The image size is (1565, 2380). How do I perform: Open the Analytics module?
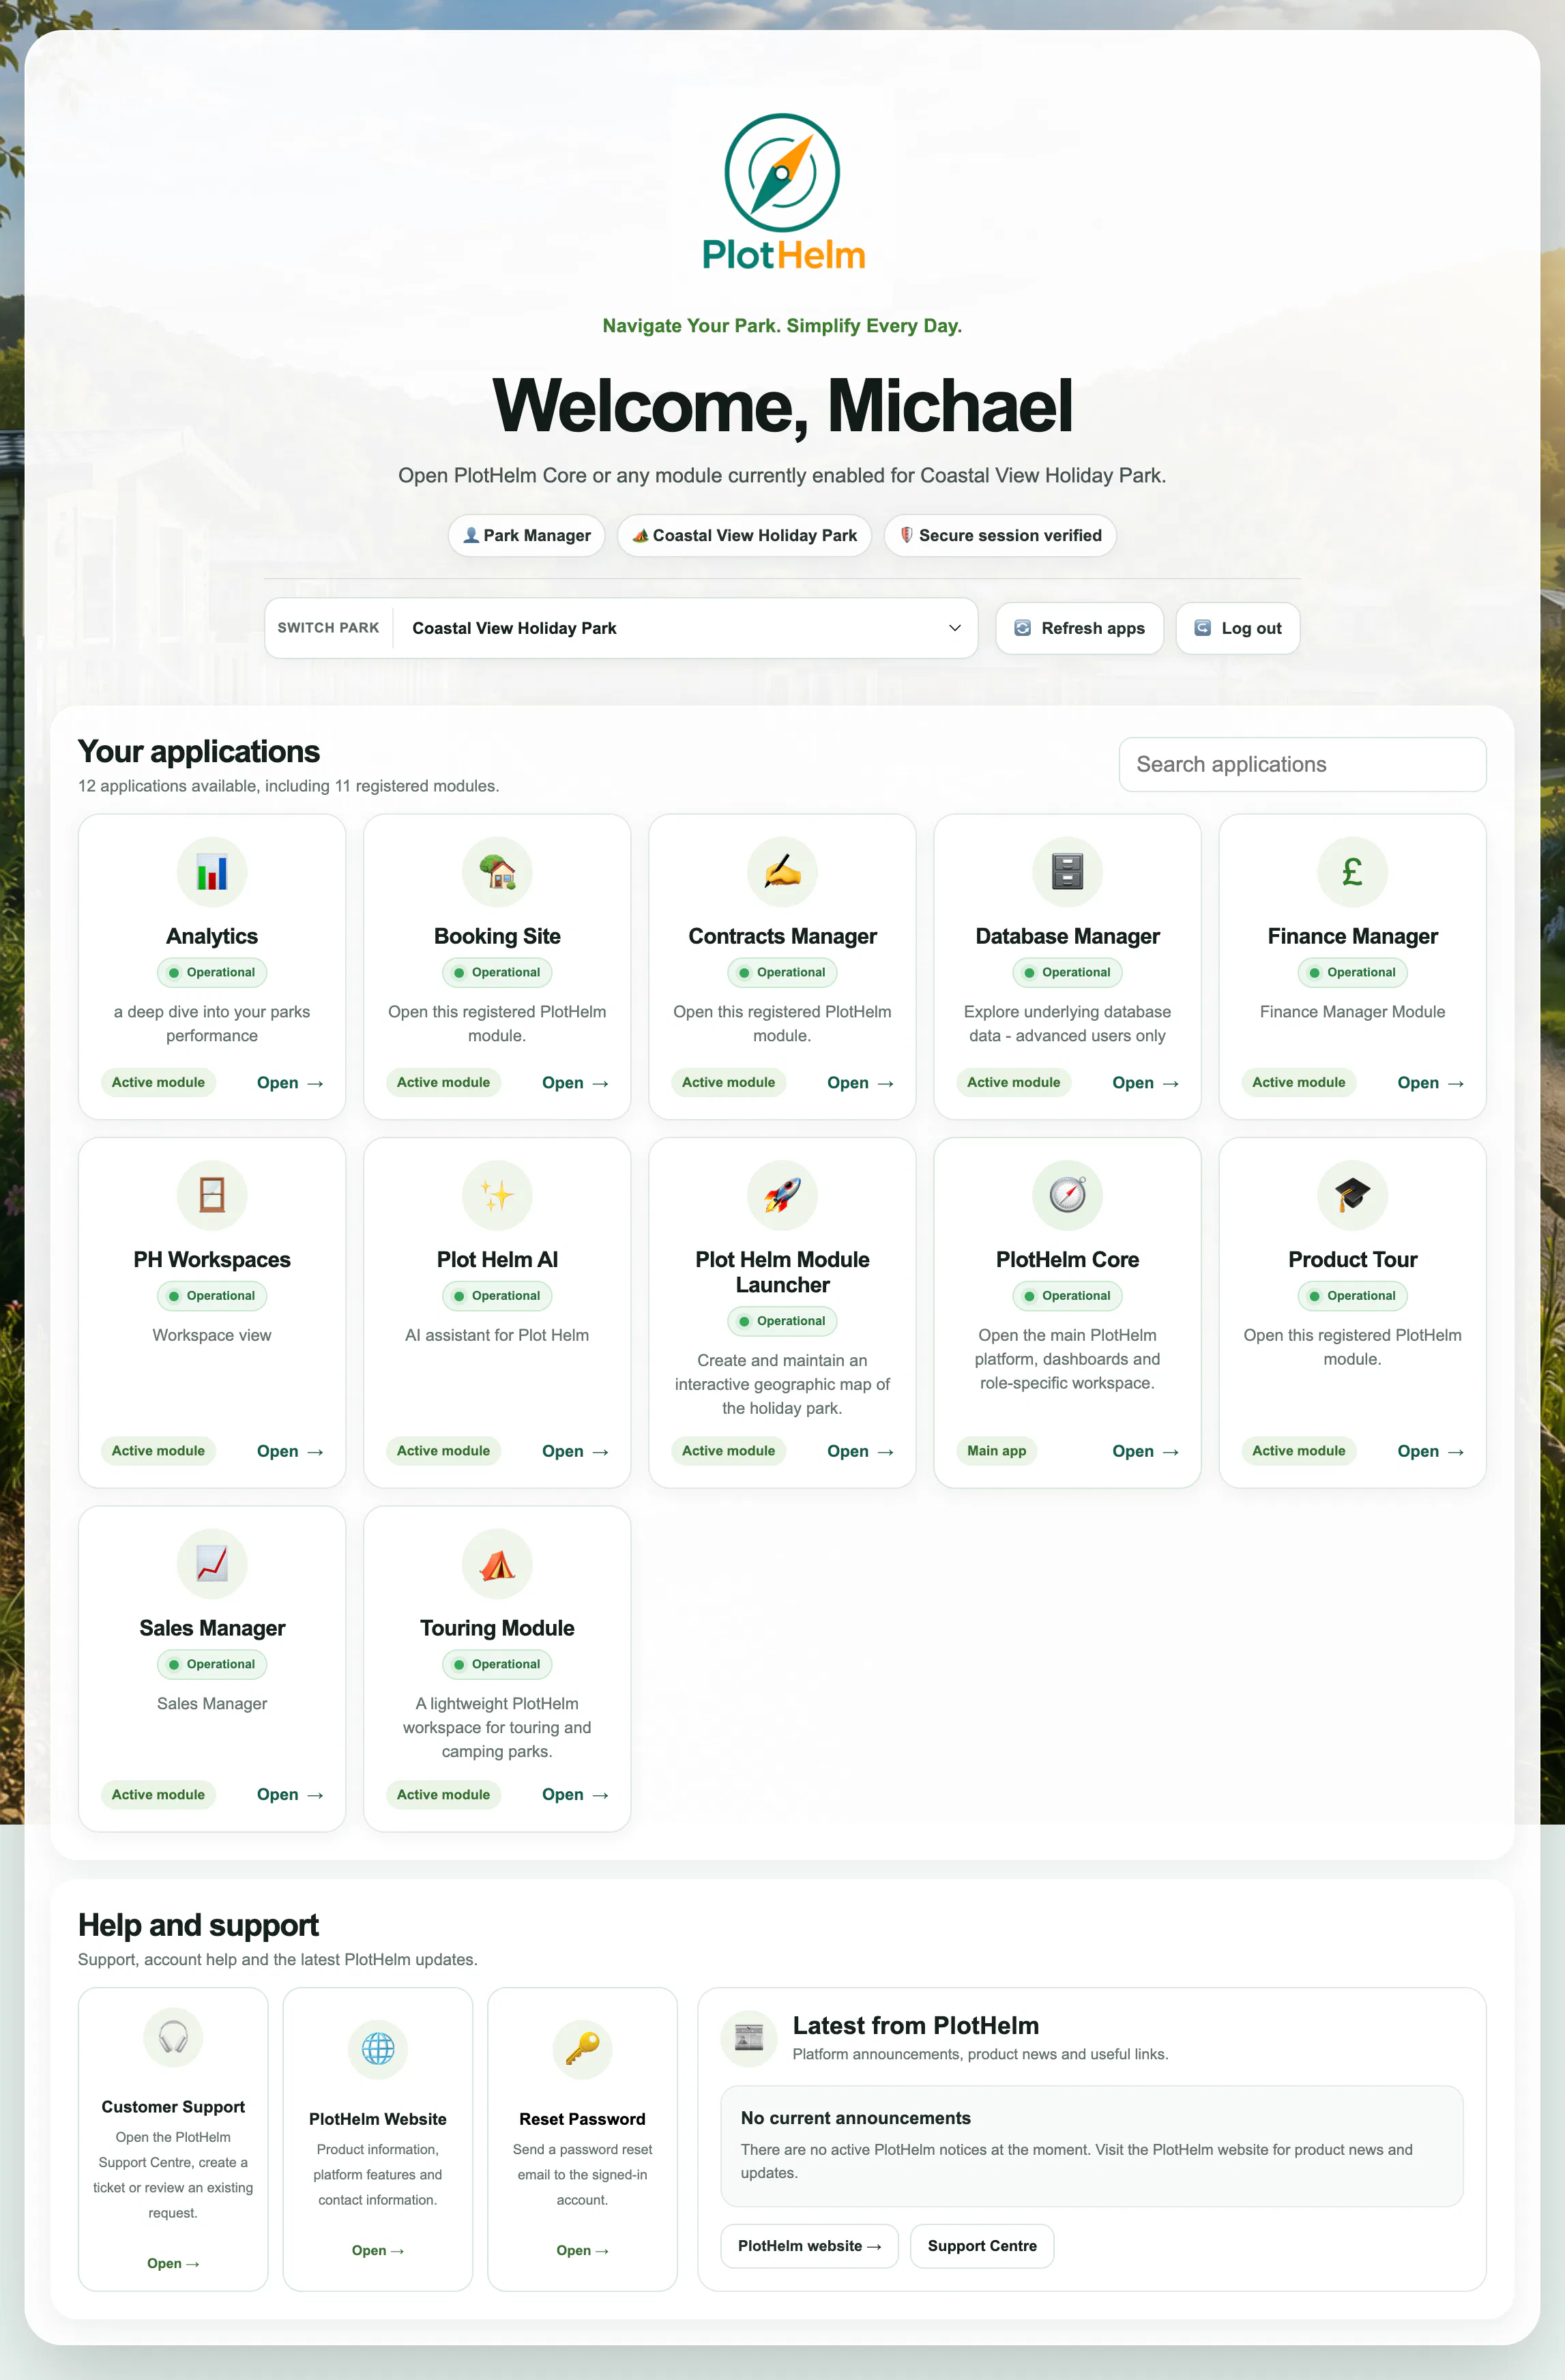tap(290, 1083)
